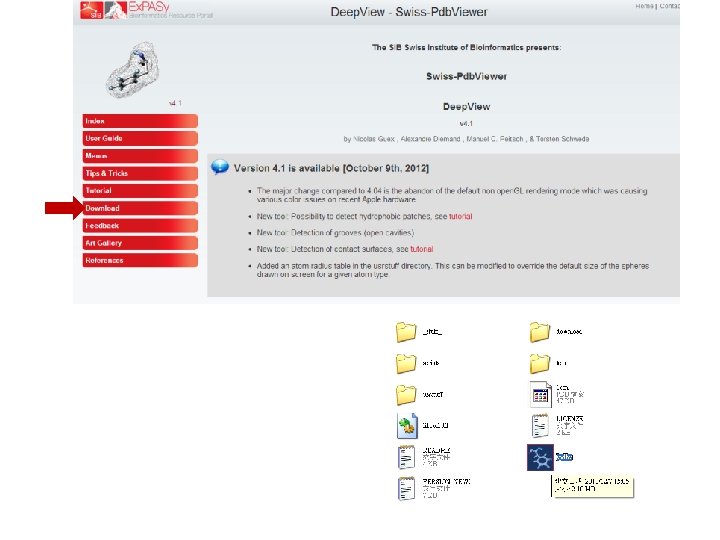720x540 pixels.
Task: Select the RELEASE_NEWS text file
Action: 433,488
